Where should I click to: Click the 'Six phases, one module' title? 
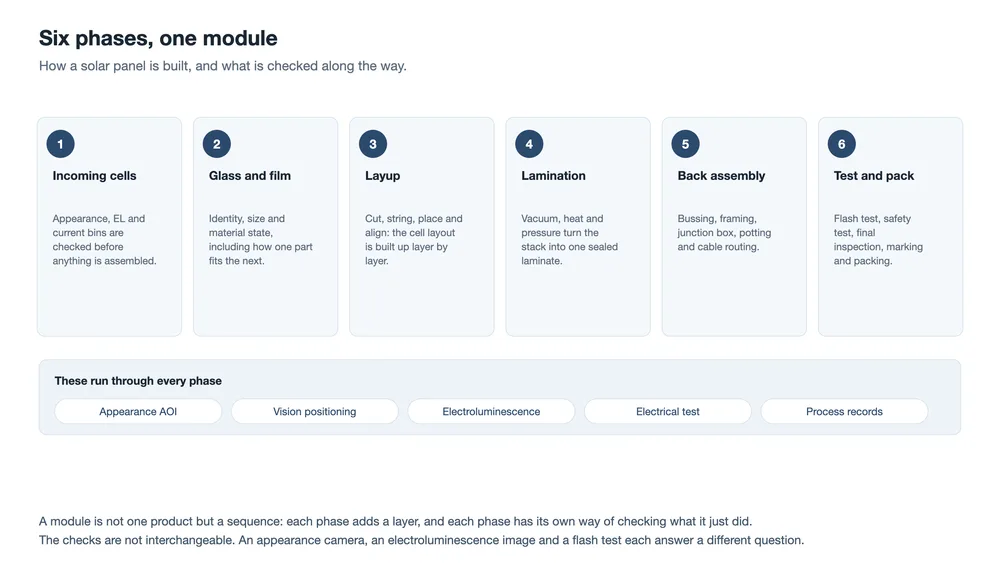[x=158, y=38]
